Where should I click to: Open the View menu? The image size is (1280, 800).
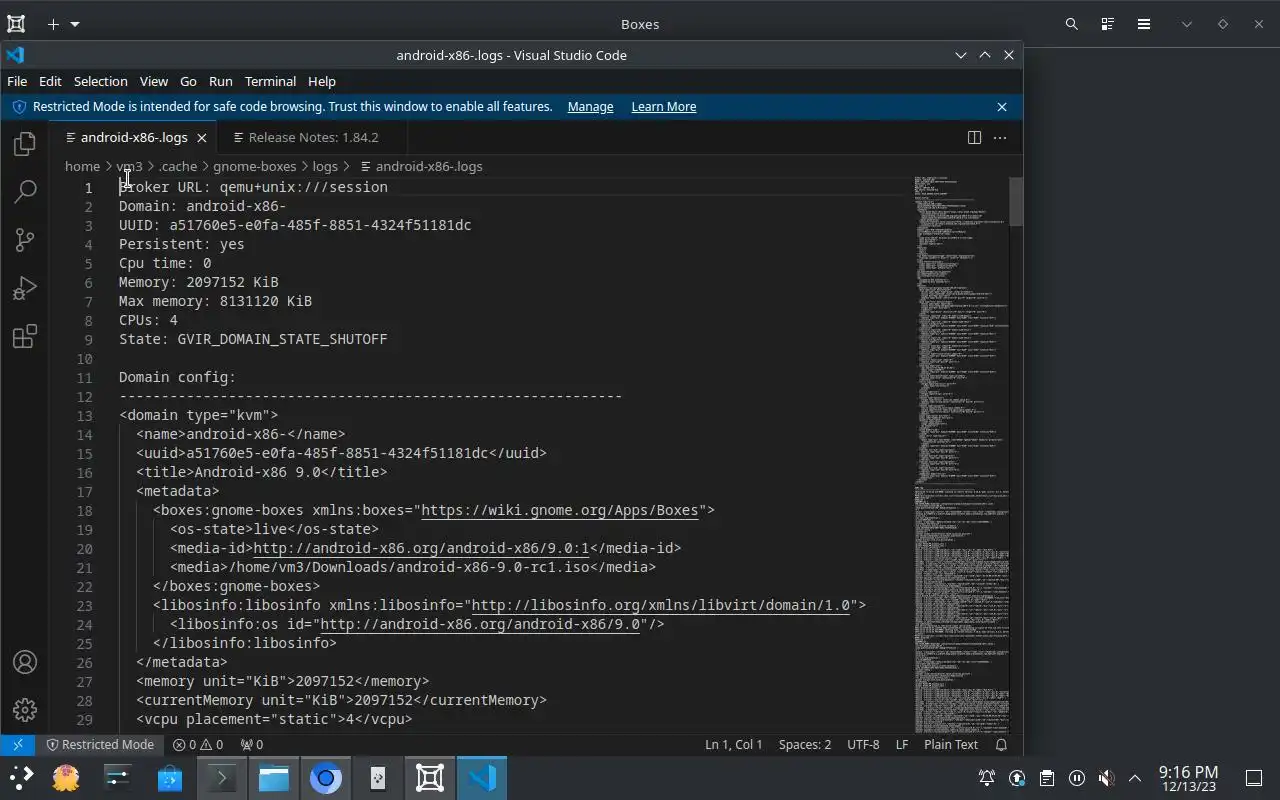[153, 81]
